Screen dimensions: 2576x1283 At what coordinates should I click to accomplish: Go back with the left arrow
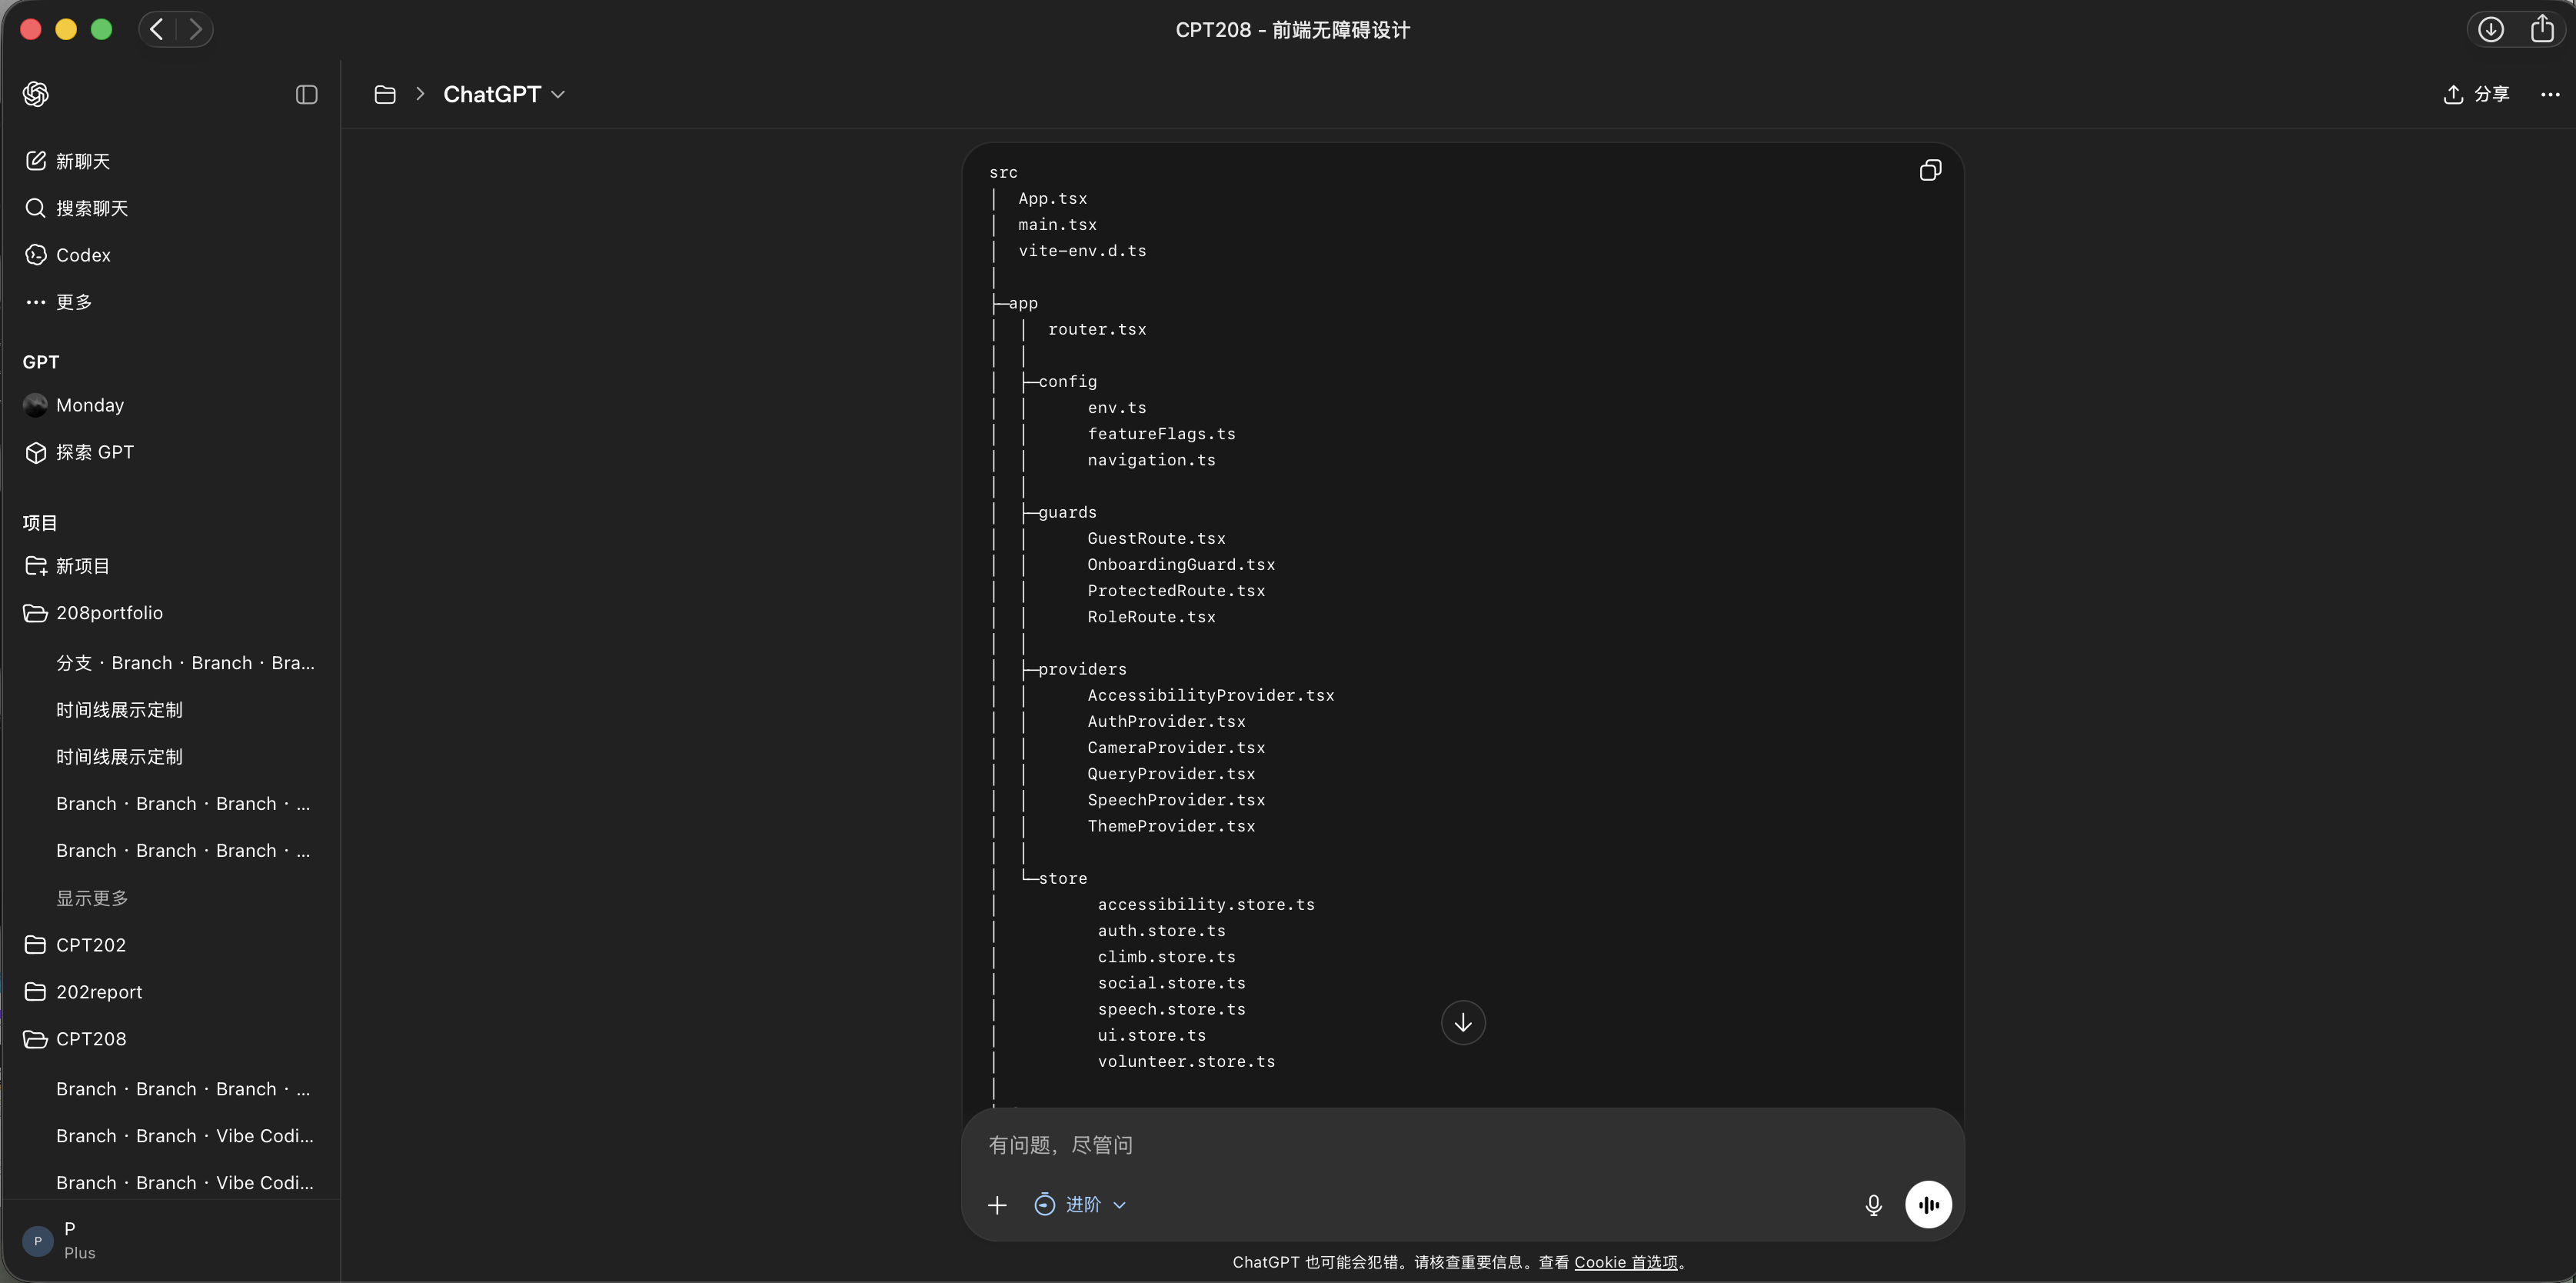coord(157,29)
